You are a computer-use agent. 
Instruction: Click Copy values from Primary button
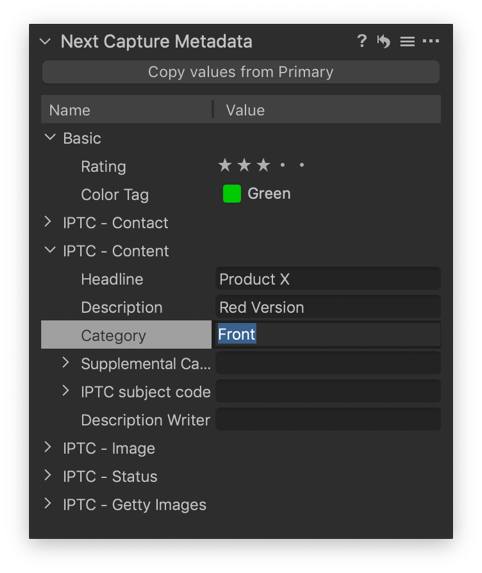tap(241, 72)
